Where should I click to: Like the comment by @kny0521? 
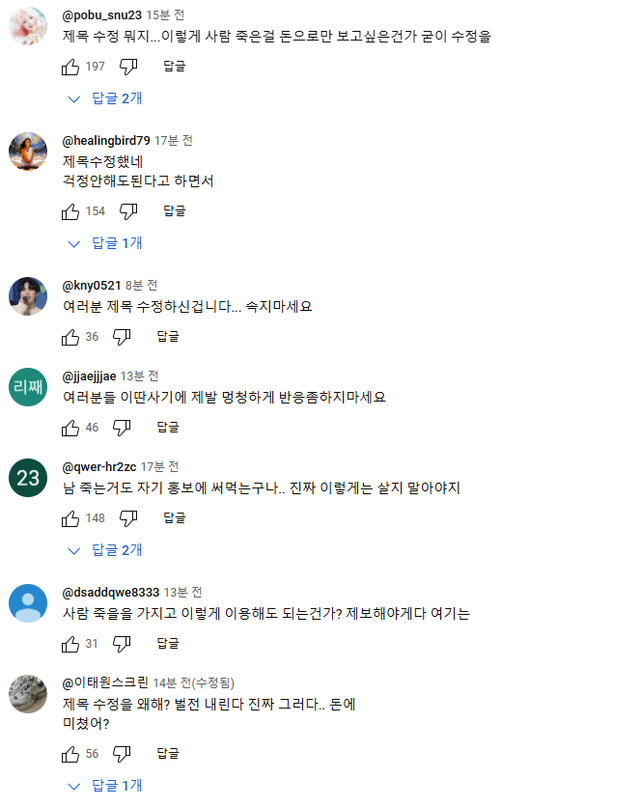pos(71,337)
